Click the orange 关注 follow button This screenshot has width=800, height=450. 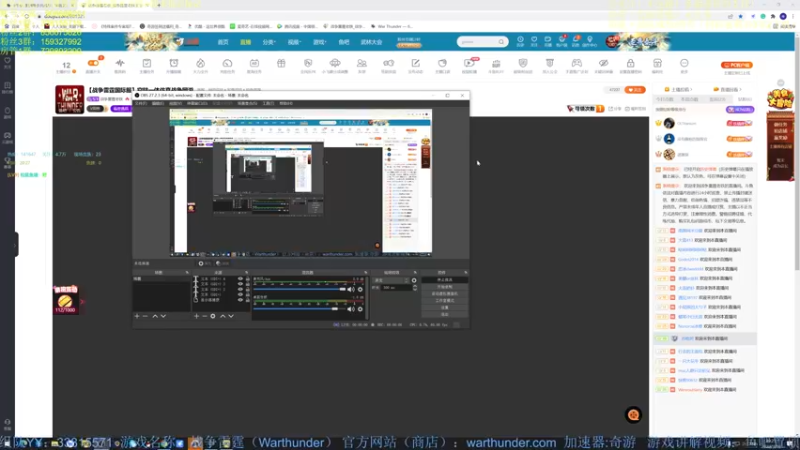(635, 90)
